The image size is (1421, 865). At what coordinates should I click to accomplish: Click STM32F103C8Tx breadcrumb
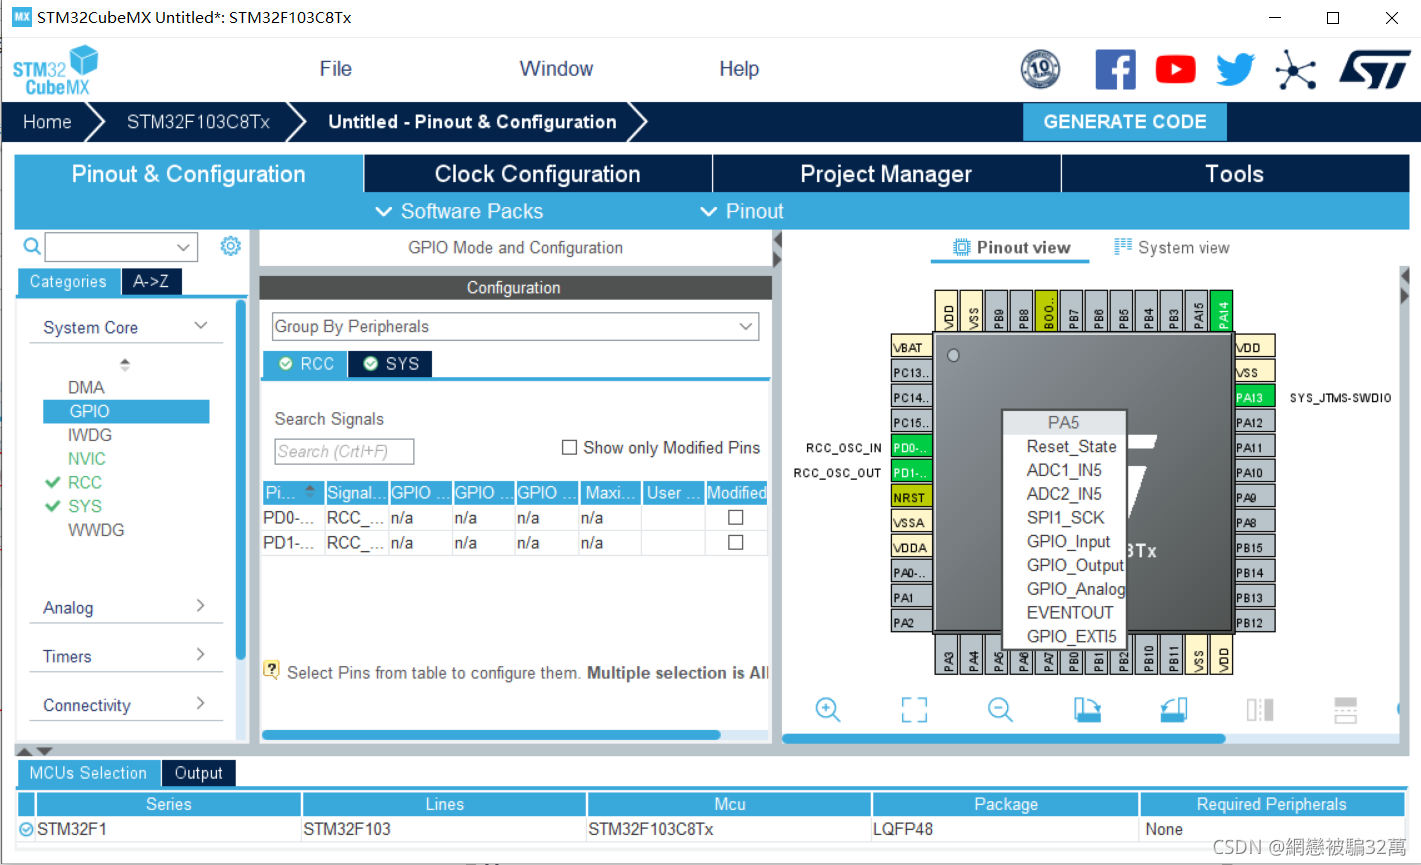198,122
